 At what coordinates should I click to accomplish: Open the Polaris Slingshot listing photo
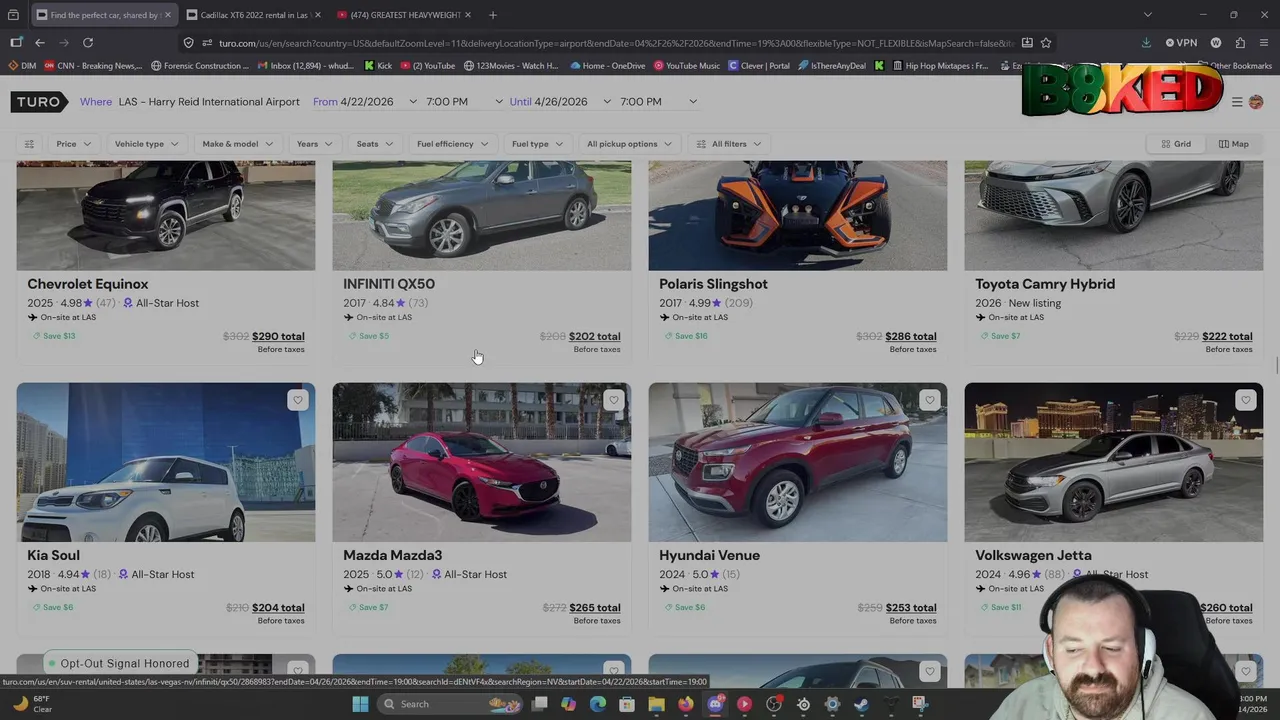pyautogui.click(x=798, y=215)
